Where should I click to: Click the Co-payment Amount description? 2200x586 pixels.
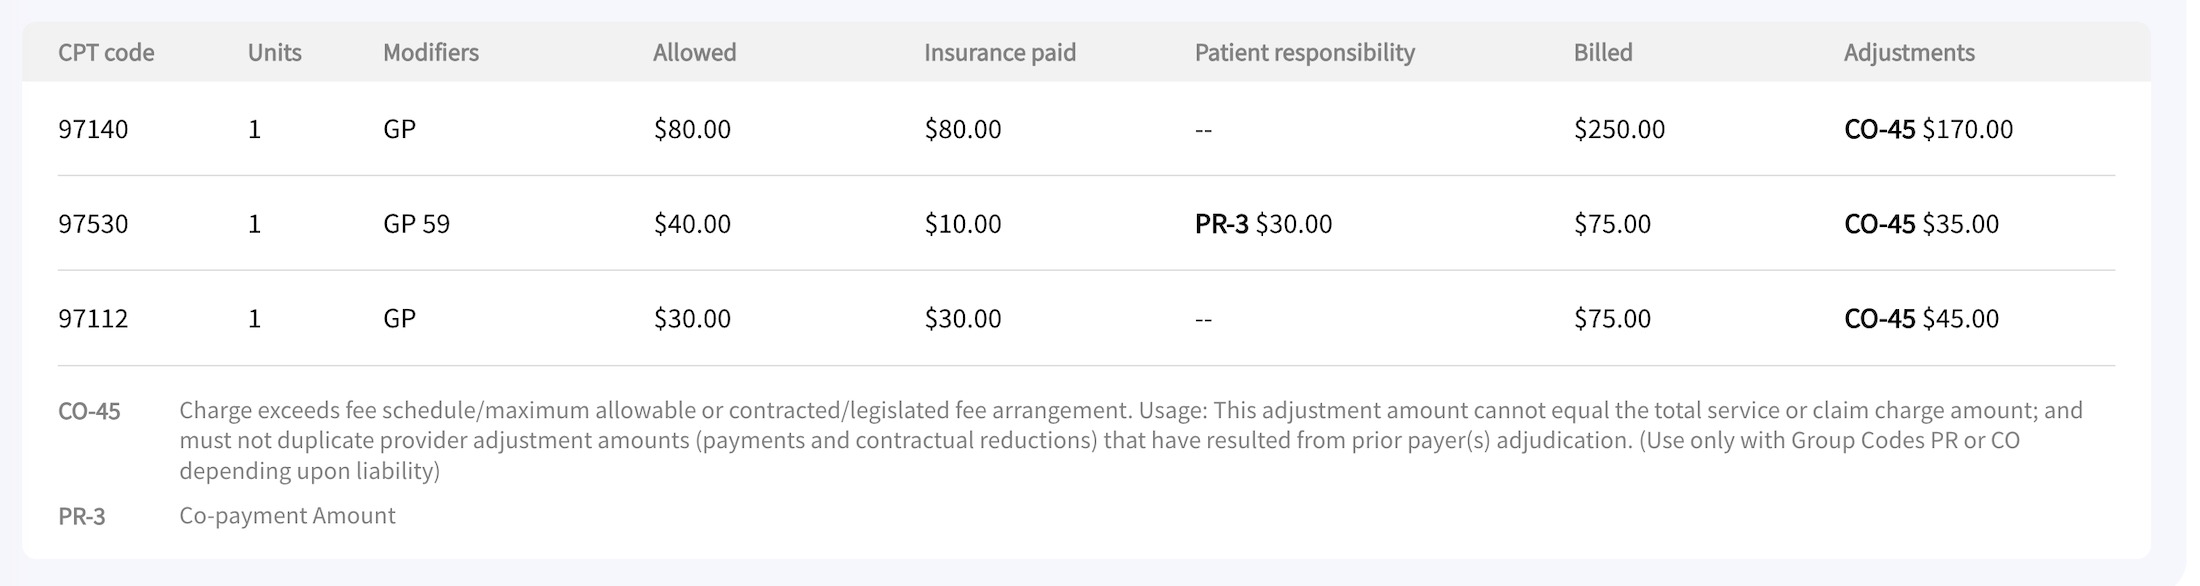point(287,516)
